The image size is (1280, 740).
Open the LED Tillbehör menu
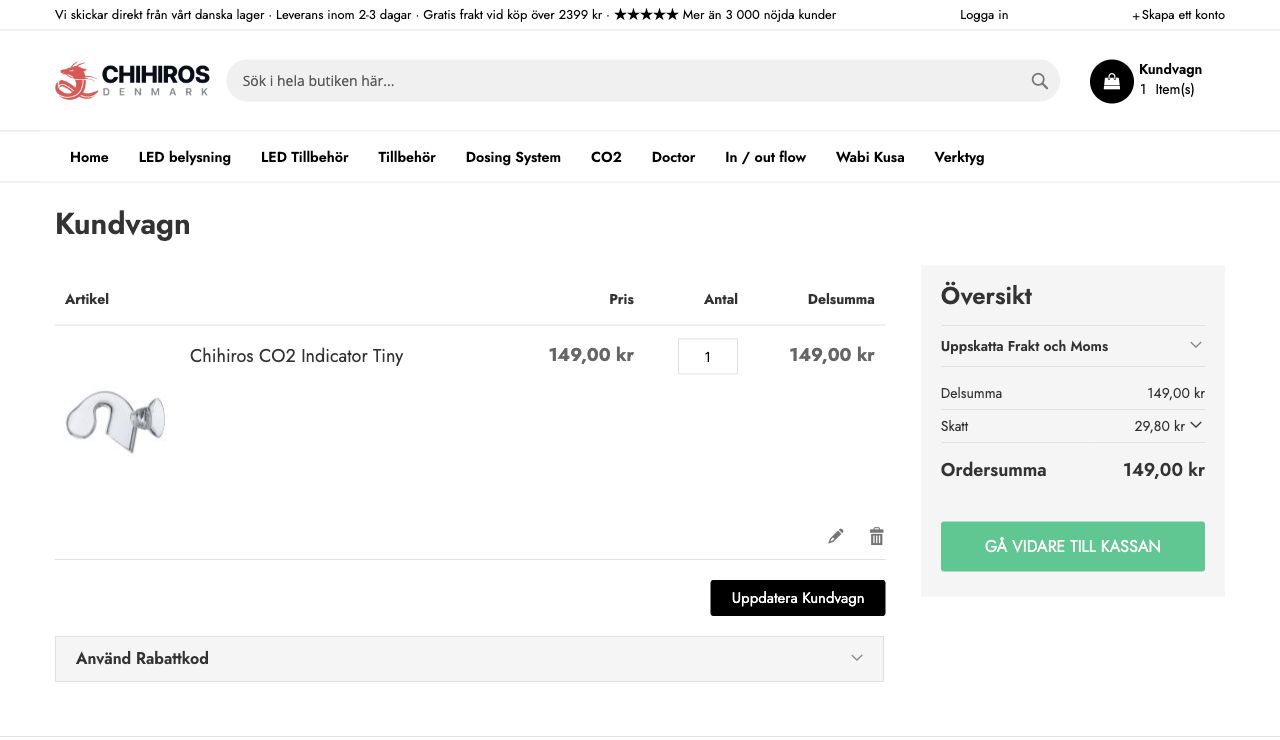[305, 157]
